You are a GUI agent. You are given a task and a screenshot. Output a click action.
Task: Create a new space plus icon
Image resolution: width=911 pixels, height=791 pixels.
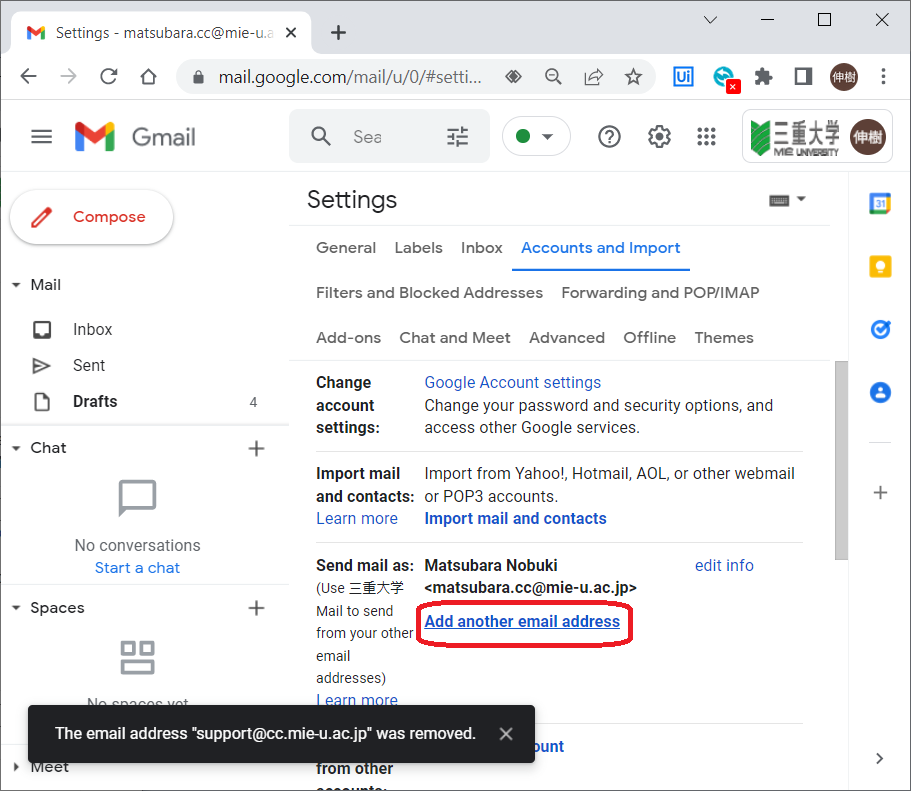pos(256,608)
